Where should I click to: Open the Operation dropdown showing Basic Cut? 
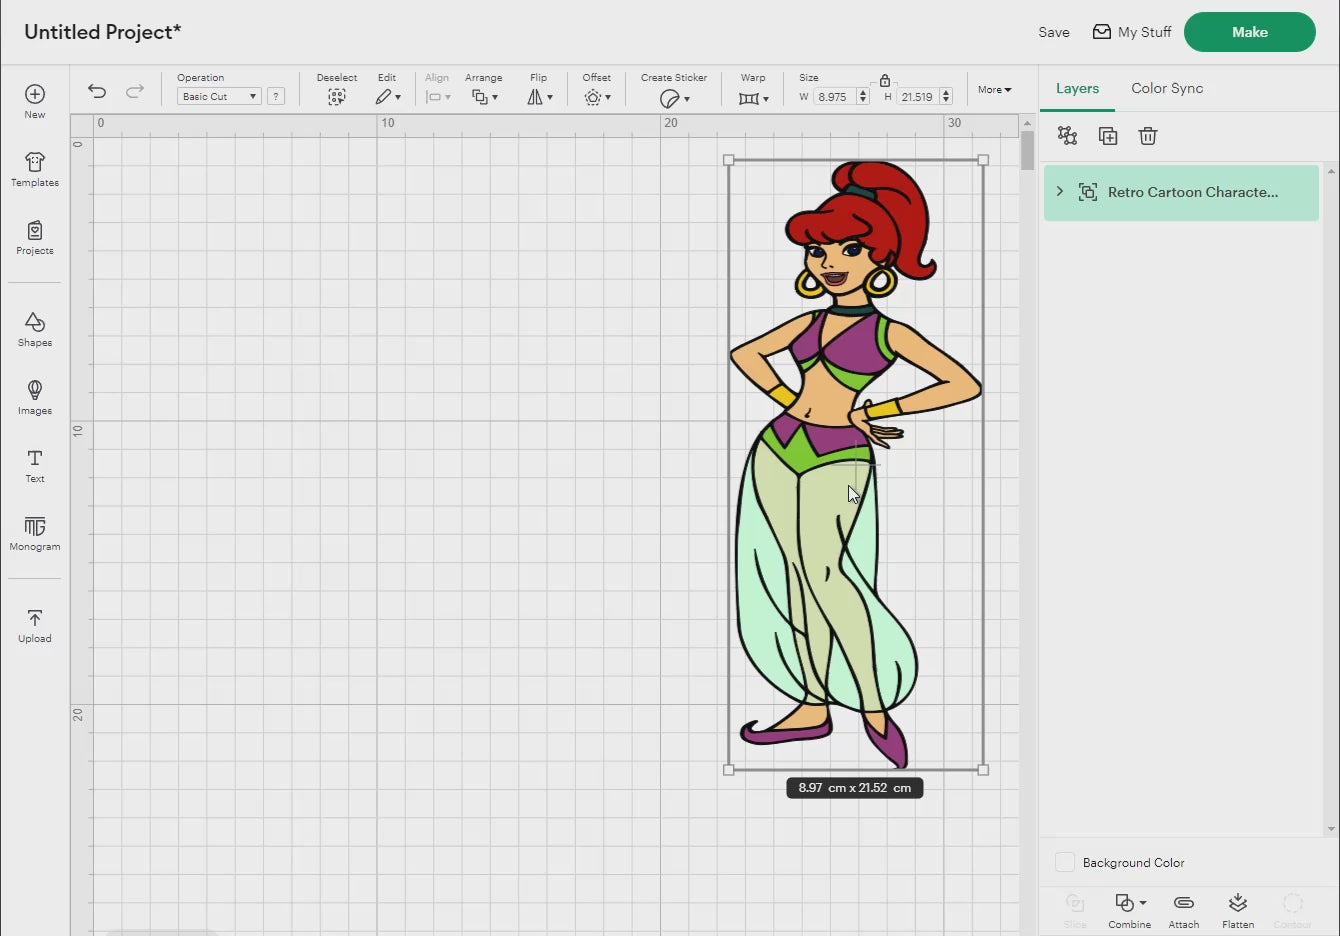pyautogui.click(x=219, y=96)
